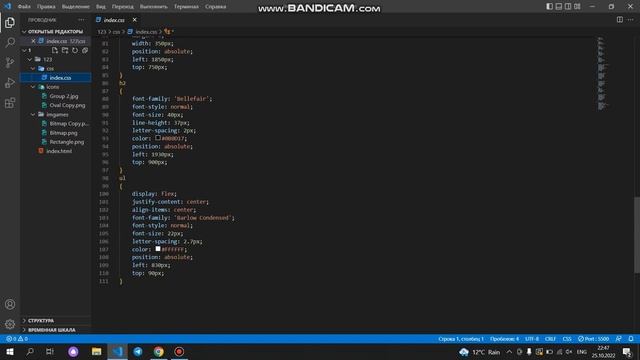Go to line and column status entry
640x360 pixels.
[461, 339]
